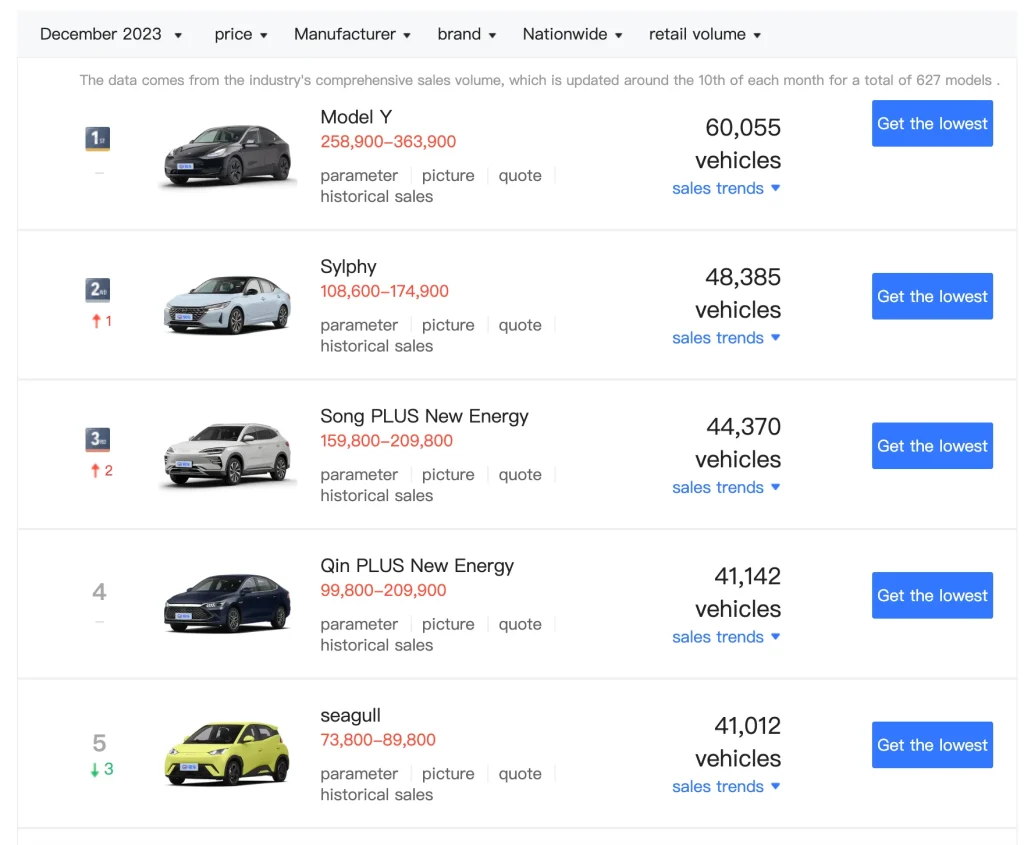Click Get the lowest for seagull
The image size is (1024, 845).
tap(932, 745)
